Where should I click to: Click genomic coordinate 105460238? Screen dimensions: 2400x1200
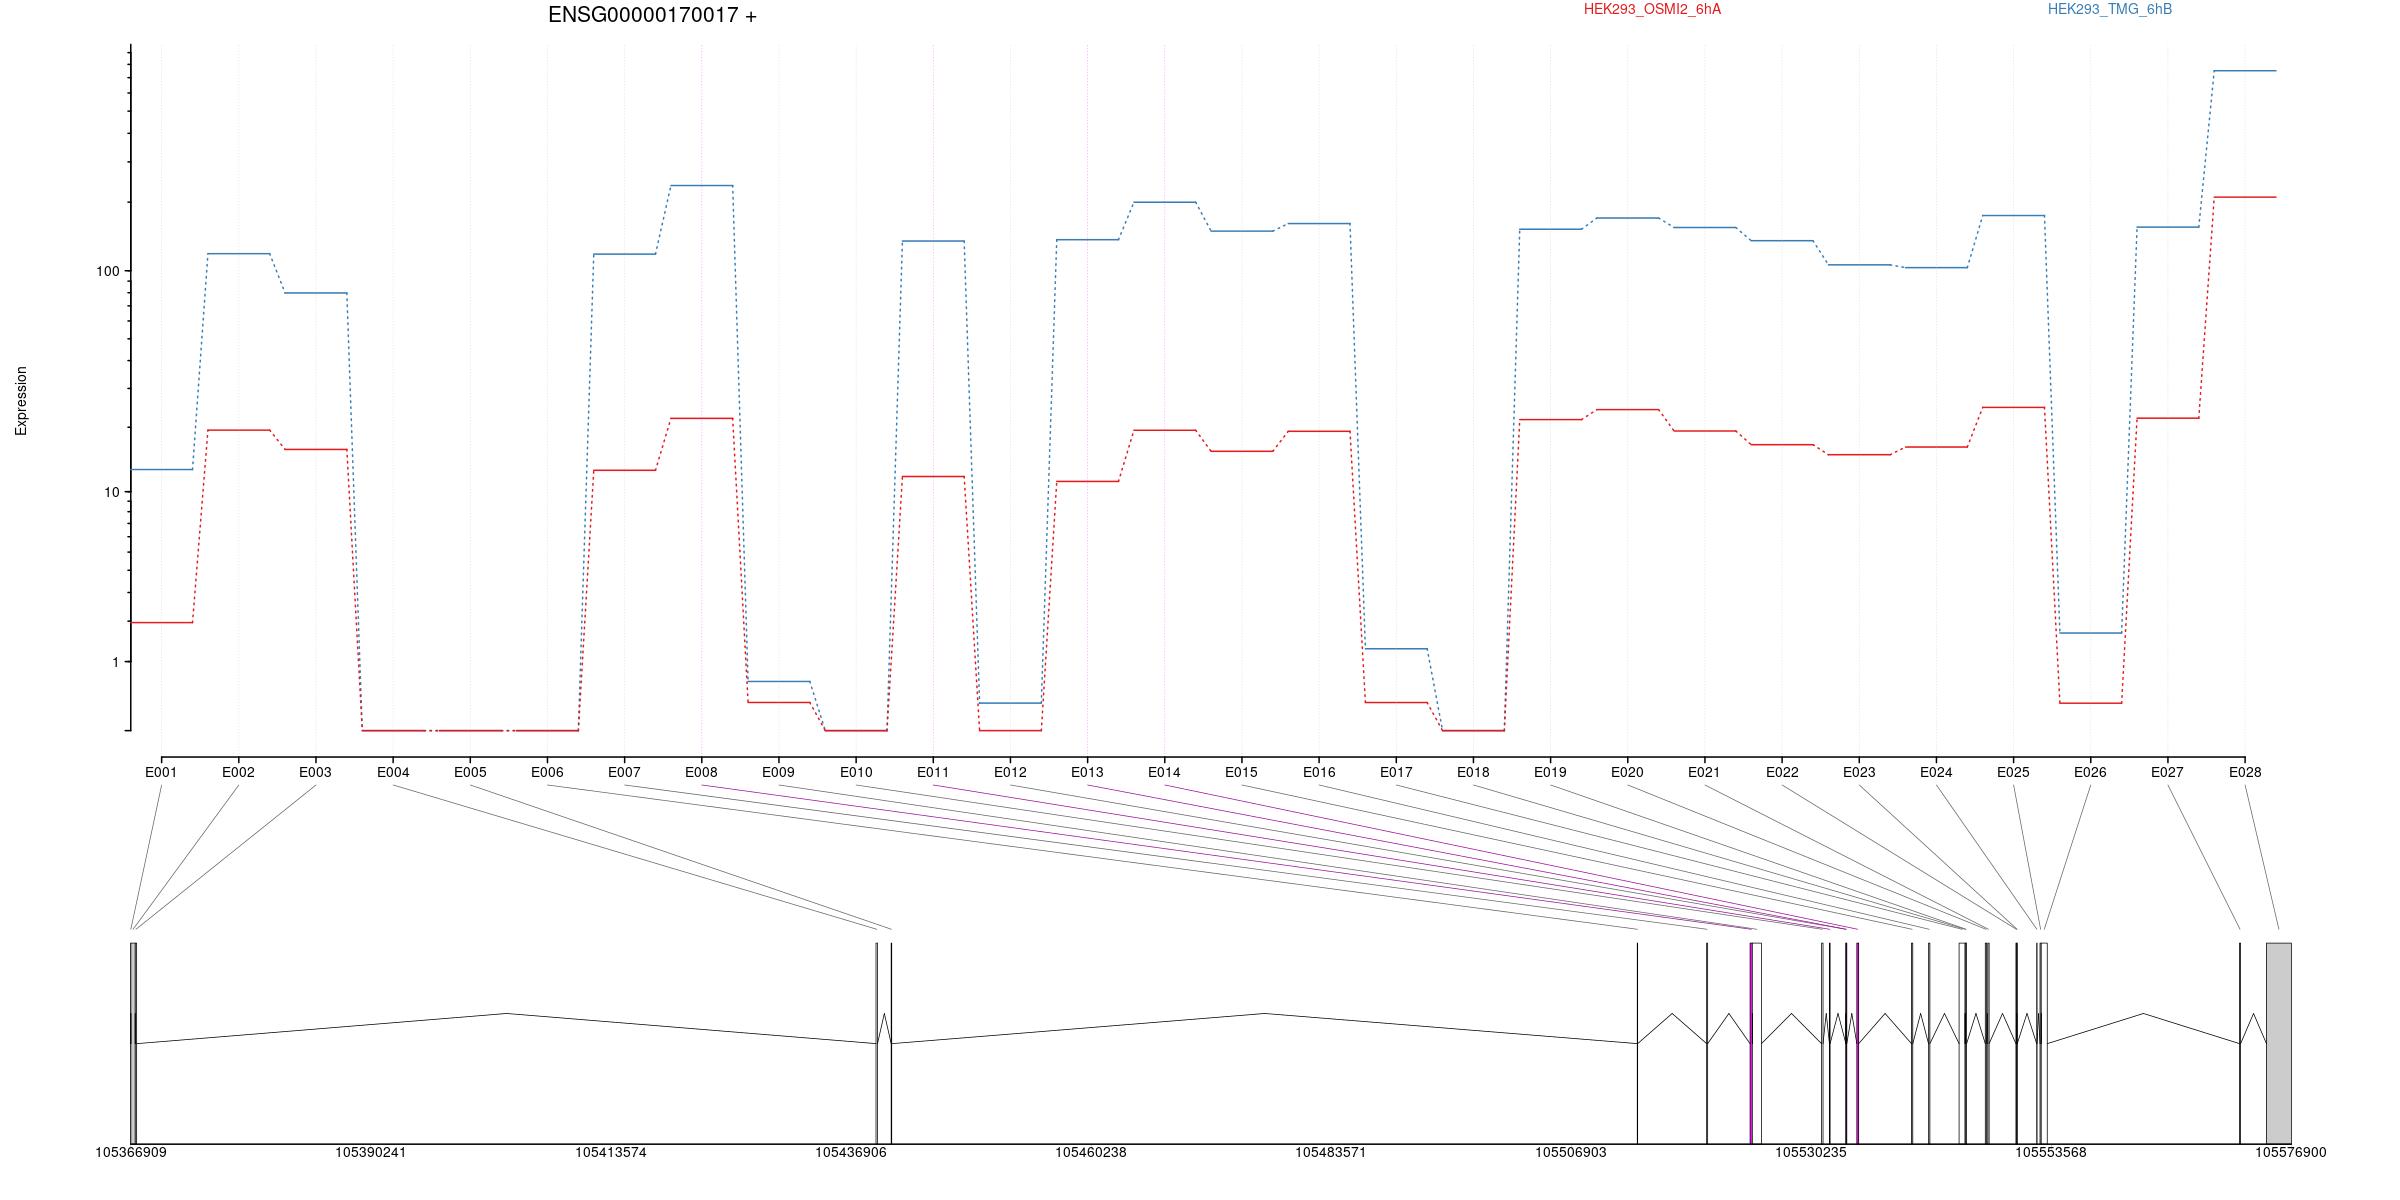coord(1091,1152)
